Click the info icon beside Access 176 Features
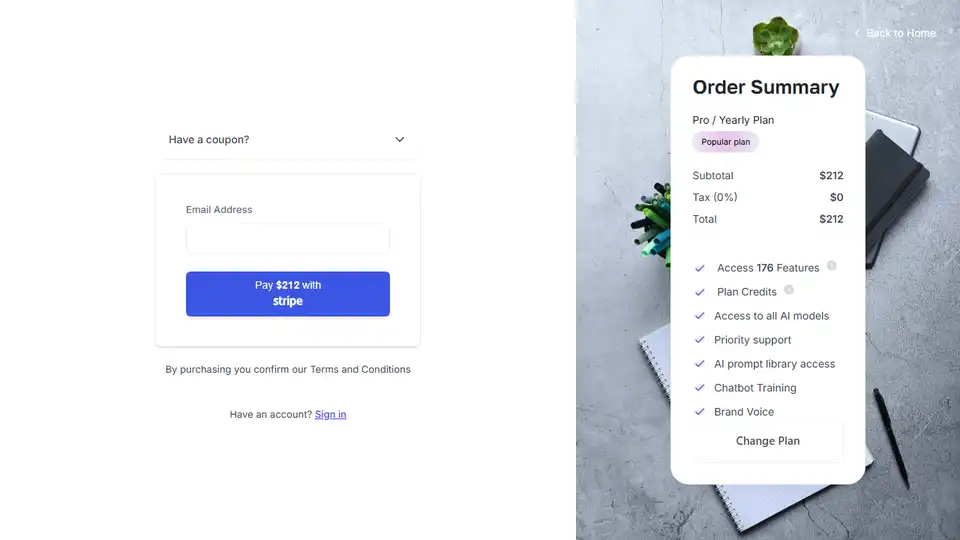The image size is (960, 540). 831,266
